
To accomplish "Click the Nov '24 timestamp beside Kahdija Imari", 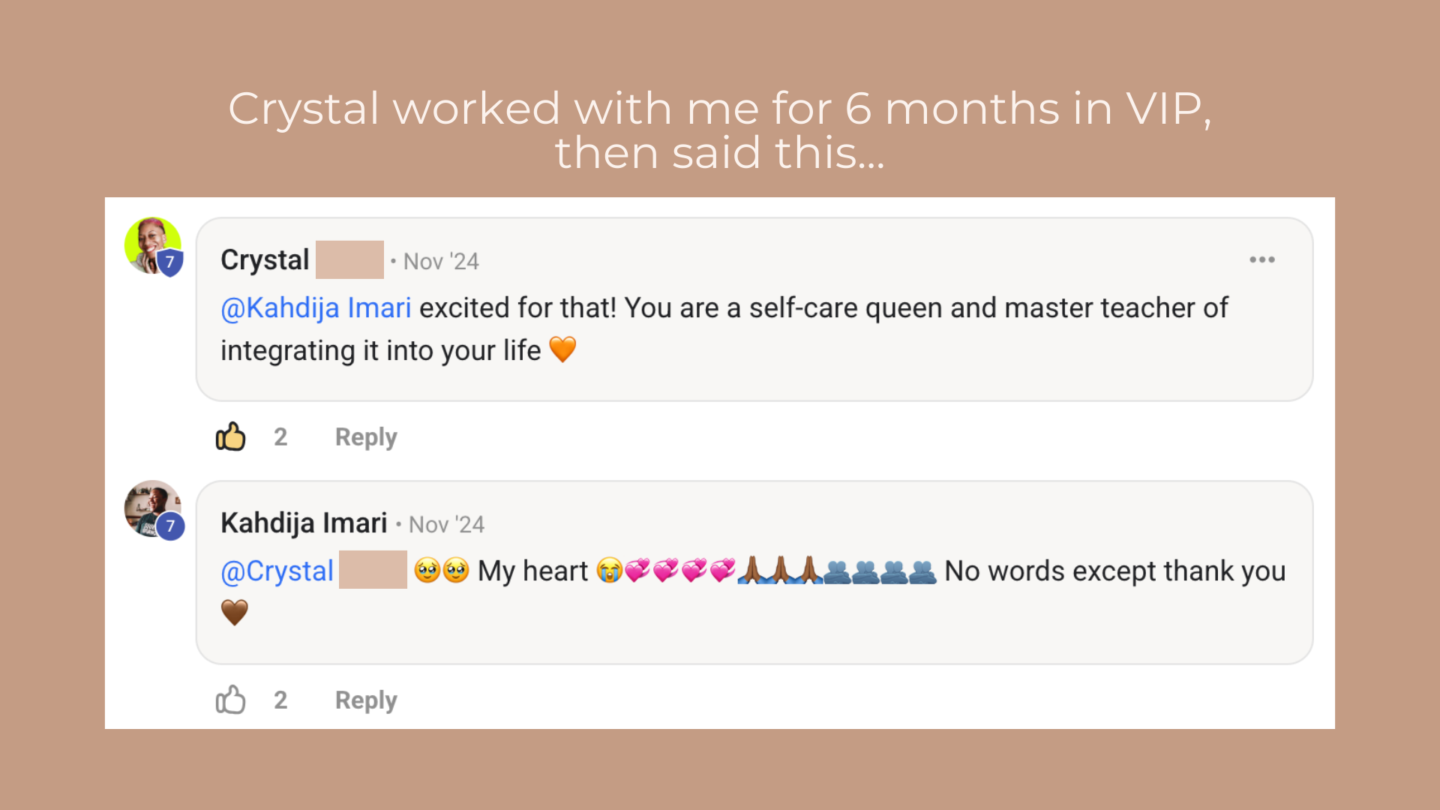I will [447, 524].
